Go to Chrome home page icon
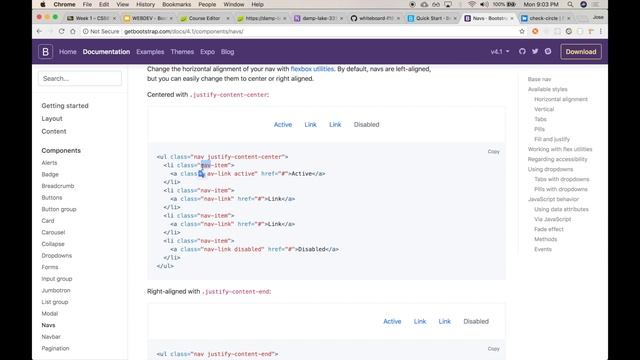The image size is (640, 360). click(x=73, y=31)
